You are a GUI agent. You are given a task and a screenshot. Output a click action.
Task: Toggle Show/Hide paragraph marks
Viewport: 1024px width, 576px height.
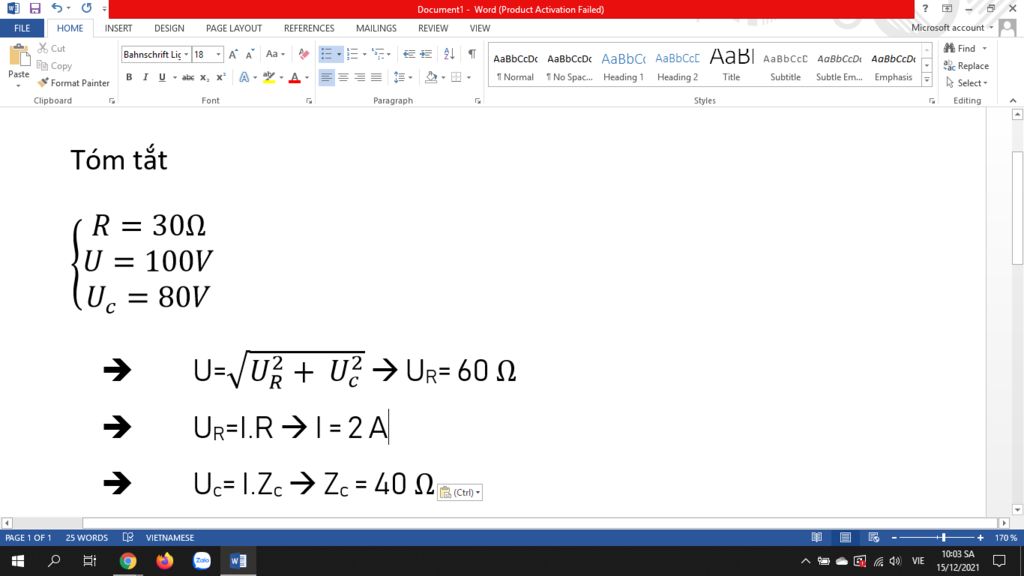pyautogui.click(x=472, y=54)
